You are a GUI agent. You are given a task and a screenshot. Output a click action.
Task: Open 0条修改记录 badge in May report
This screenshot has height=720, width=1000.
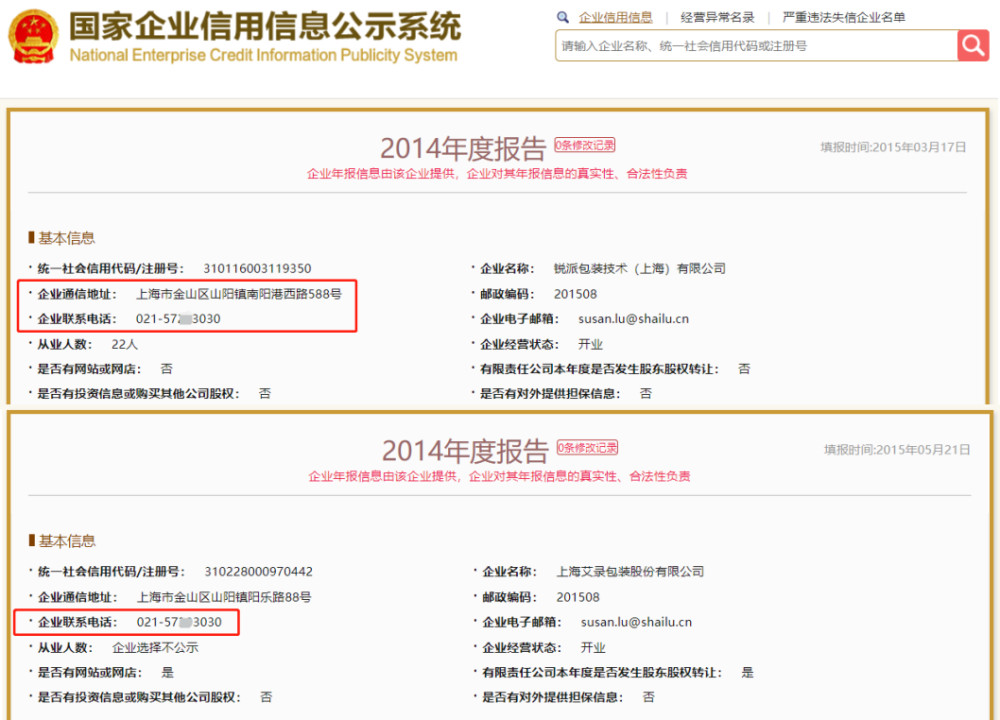point(587,448)
